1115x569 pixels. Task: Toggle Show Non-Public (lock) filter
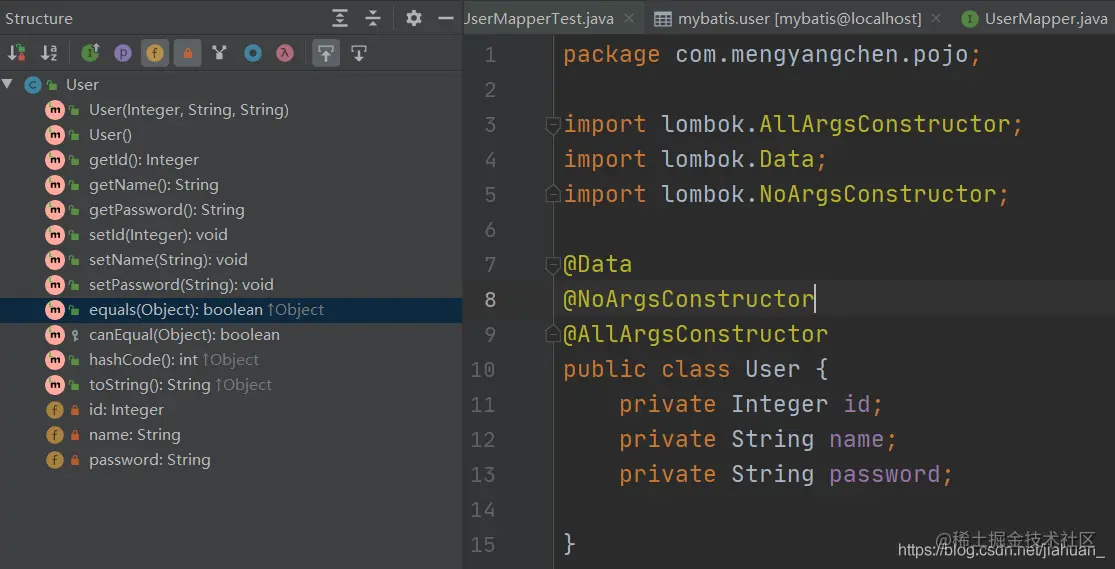tap(188, 53)
